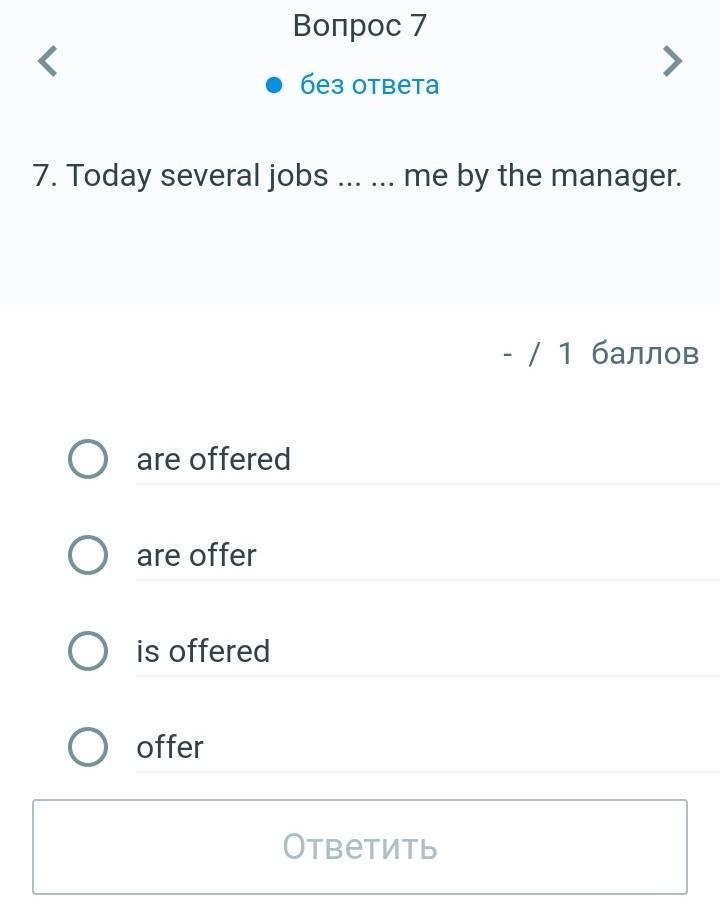Go to the previous question arrow

coord(47,61)
